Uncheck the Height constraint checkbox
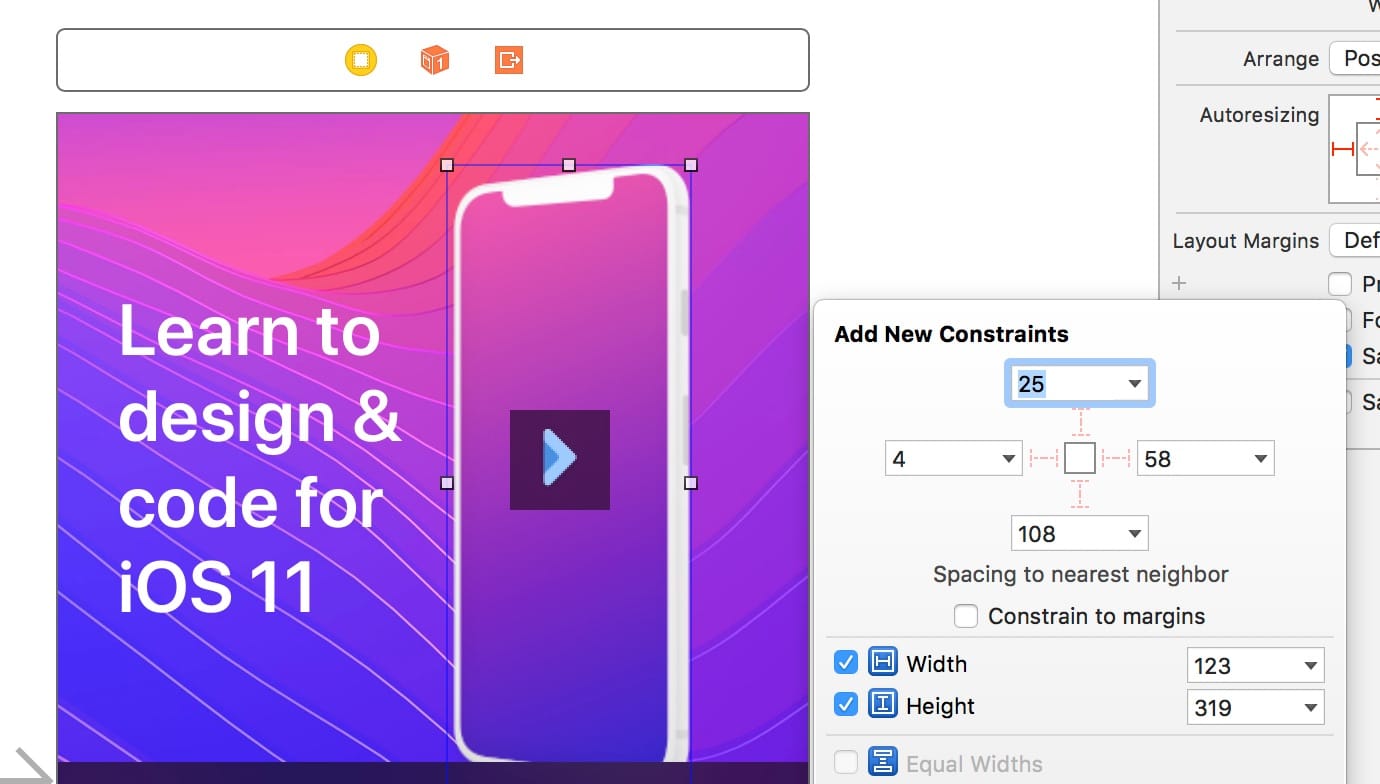Viewport: 1380px width, 784px height. (846, 705)
